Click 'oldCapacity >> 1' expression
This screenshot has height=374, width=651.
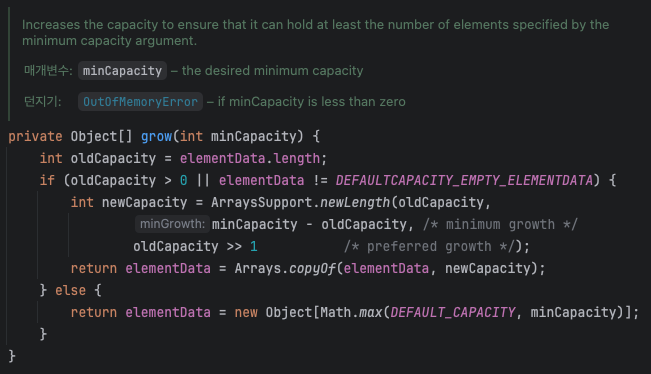click(195, 247)
